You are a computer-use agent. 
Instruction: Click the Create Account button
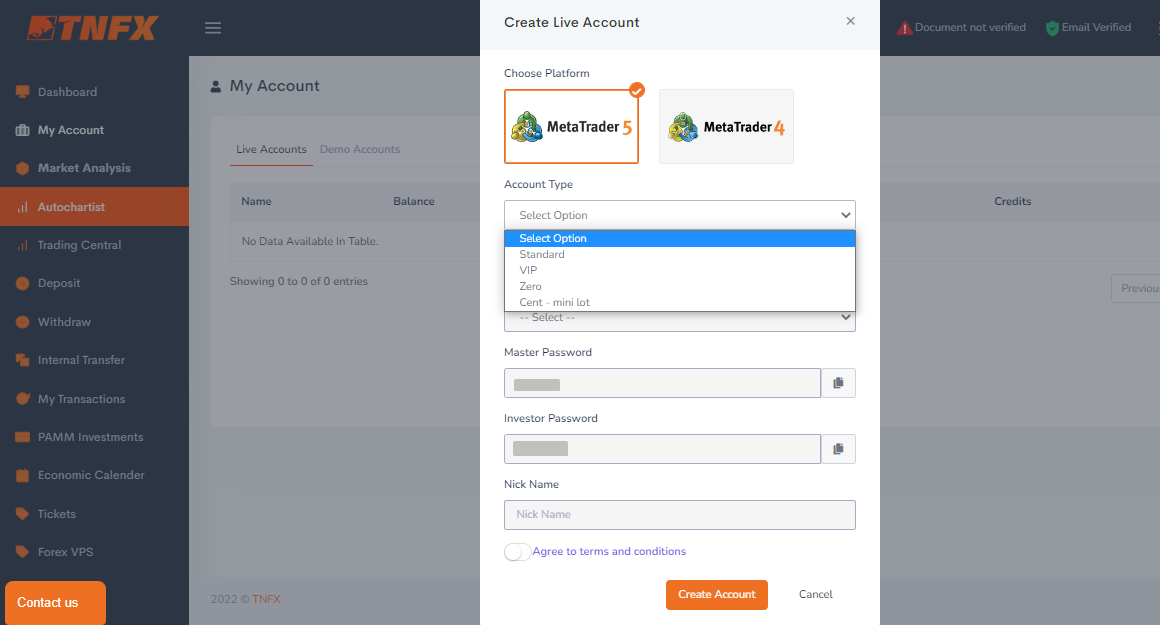click(x=717, y=595)
